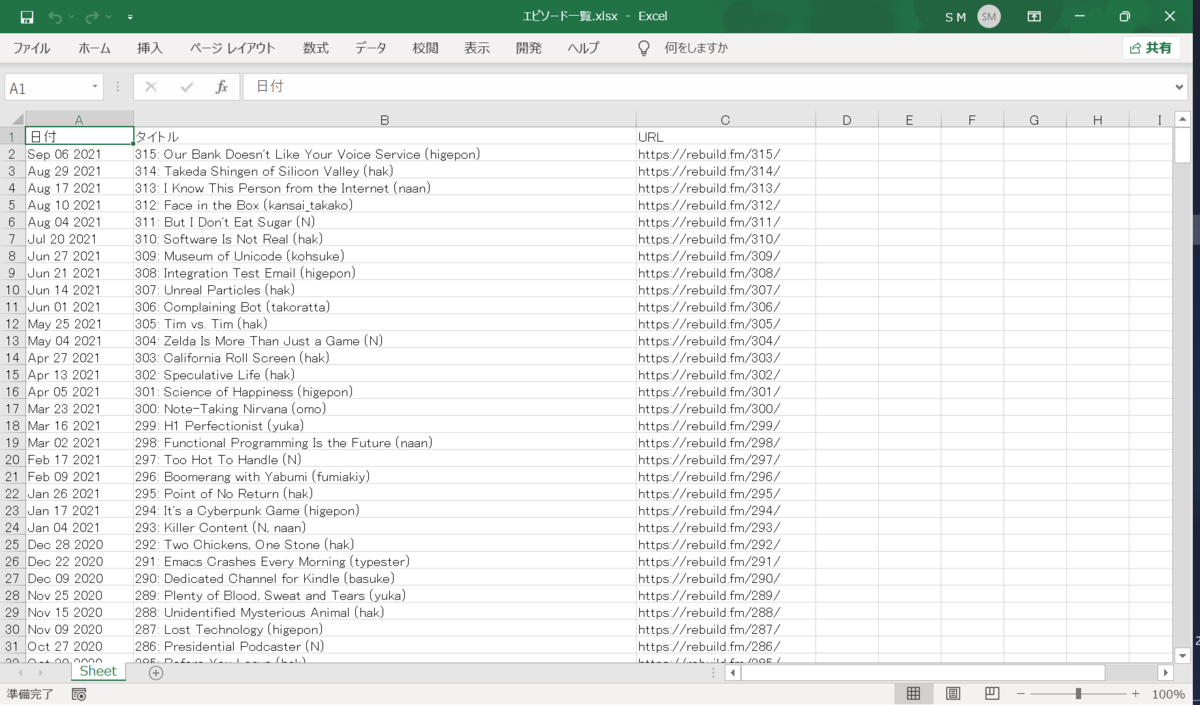Open the Name Box dropdown arrow
The height and width of the screenshot is (705, 1200).
click(x=96, y=88)
